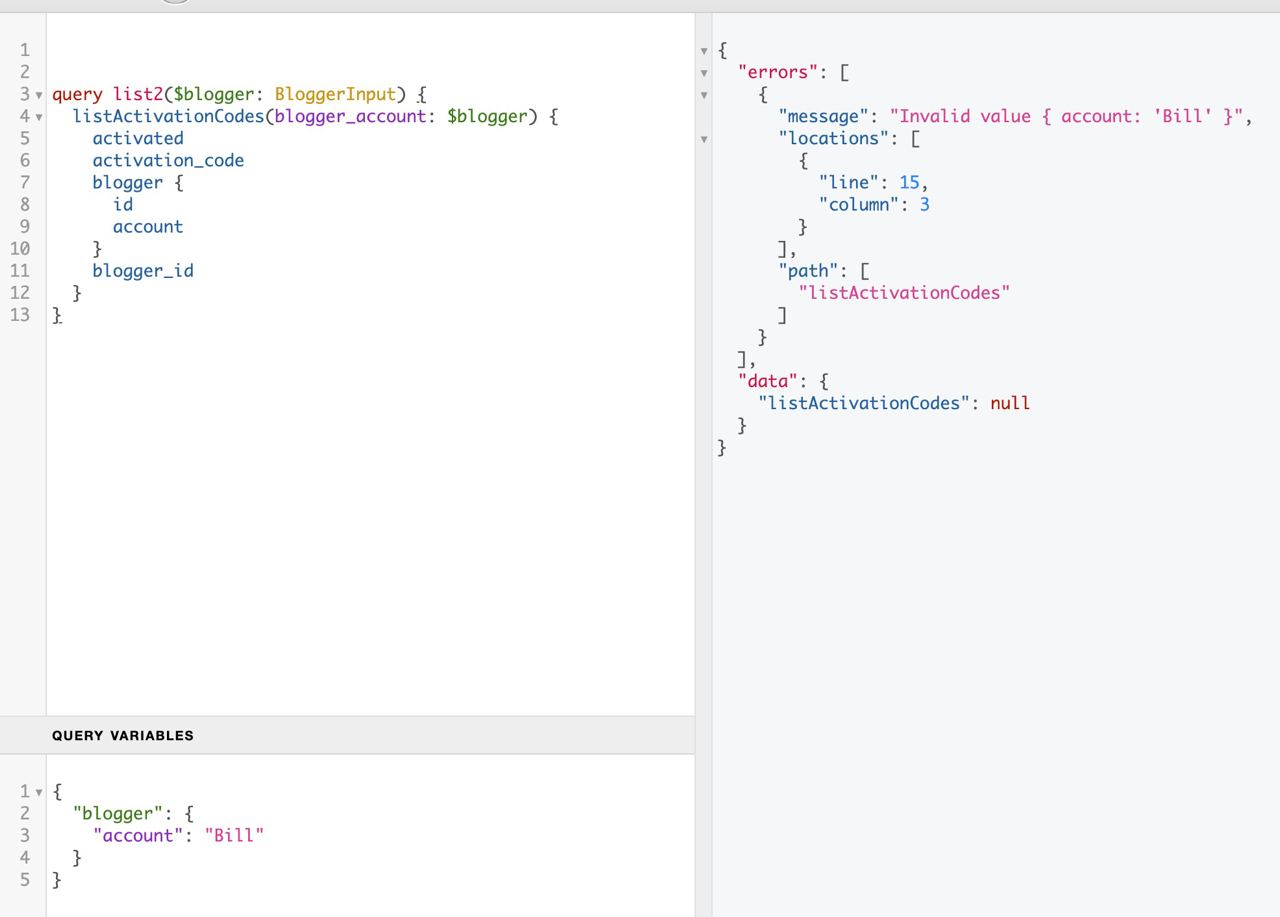Click the activation_code field
This screenshot has width=1280, height=917.
(x=168, y=160)
